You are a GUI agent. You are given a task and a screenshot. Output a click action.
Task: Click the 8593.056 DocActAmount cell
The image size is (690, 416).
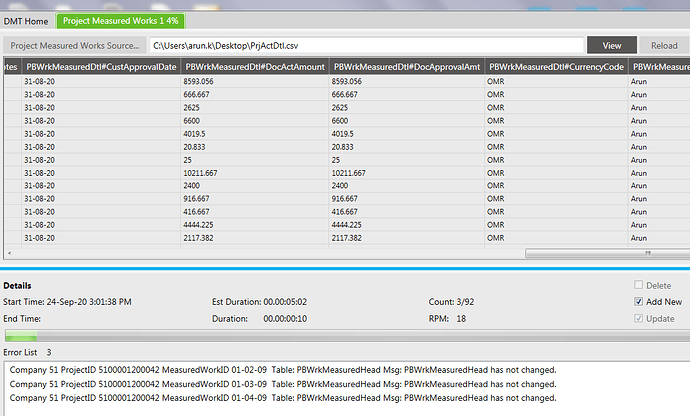click(255, 81)
